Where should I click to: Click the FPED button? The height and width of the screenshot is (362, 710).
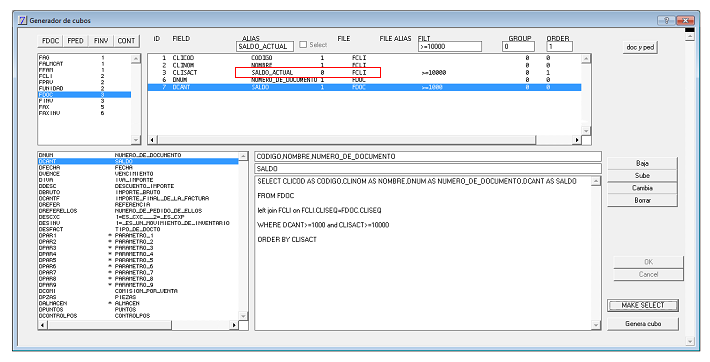[x=75, y=41]
